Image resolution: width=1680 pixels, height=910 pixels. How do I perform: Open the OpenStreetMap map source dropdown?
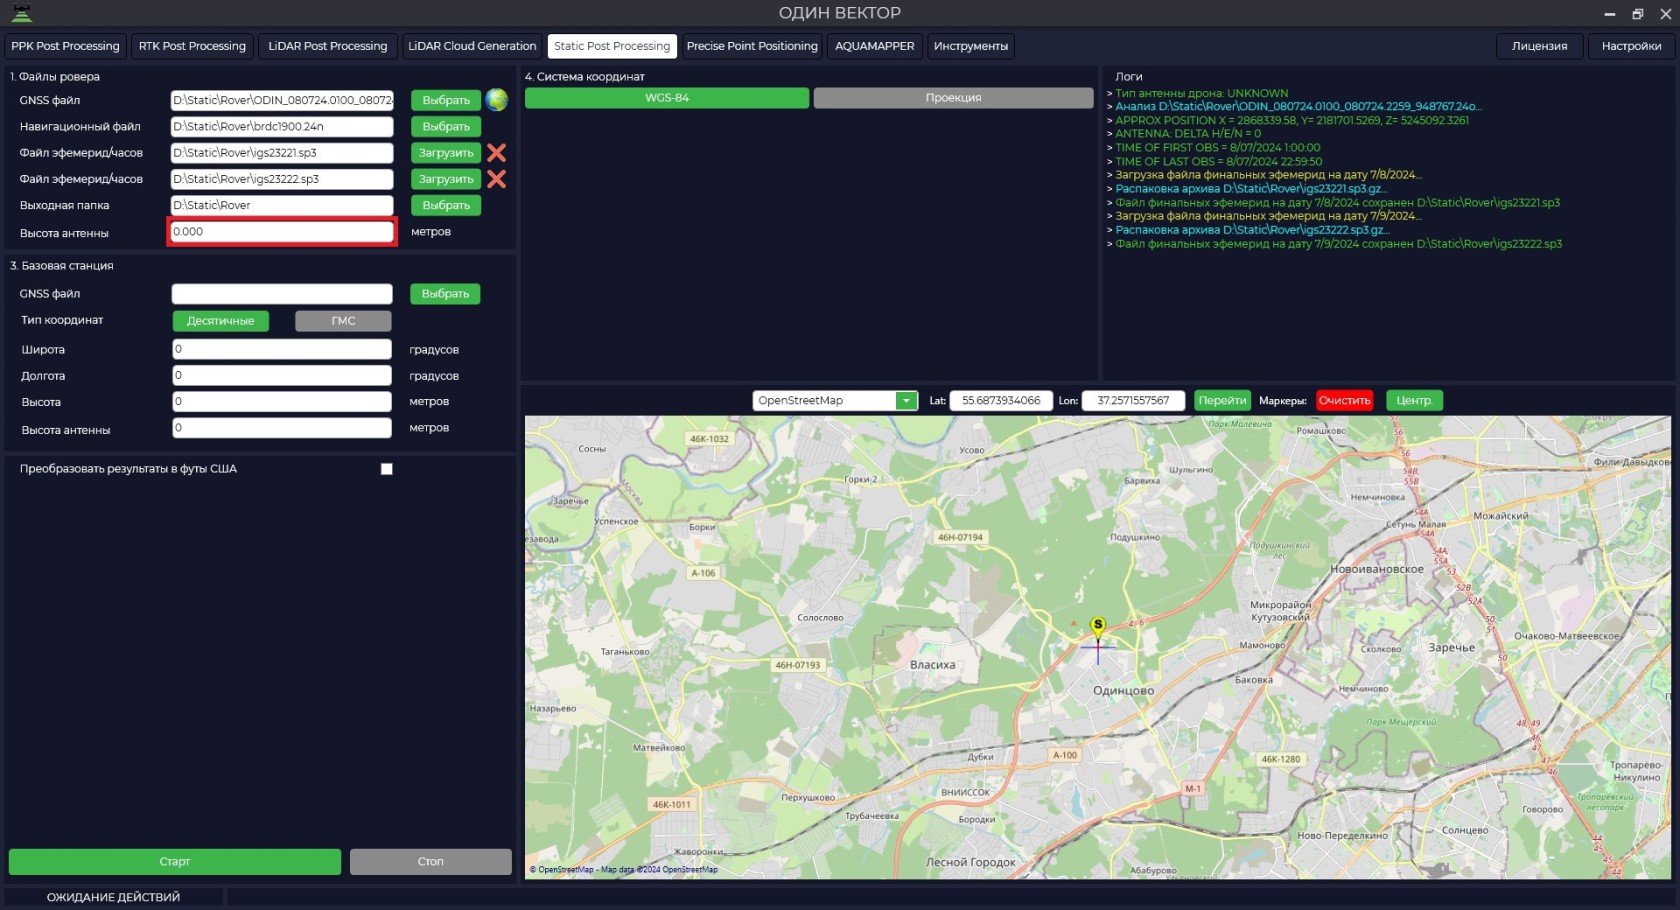[x=906, y=401]
